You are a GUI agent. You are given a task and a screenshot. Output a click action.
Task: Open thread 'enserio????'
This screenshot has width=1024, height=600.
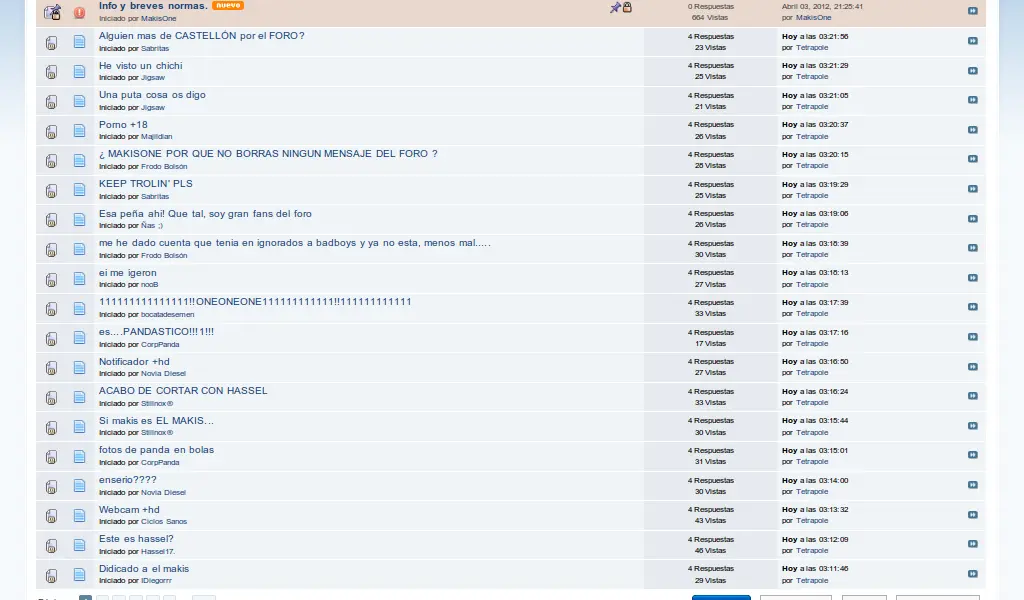[x=127, y=480]
